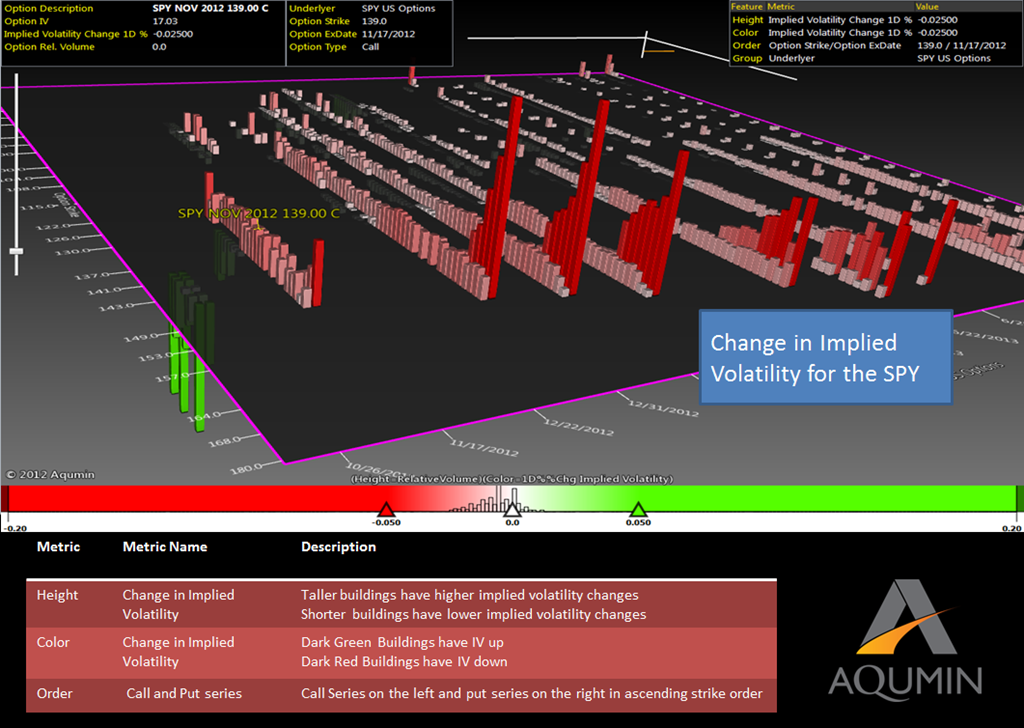Click the 11/17/2012 date axis label

484,448
